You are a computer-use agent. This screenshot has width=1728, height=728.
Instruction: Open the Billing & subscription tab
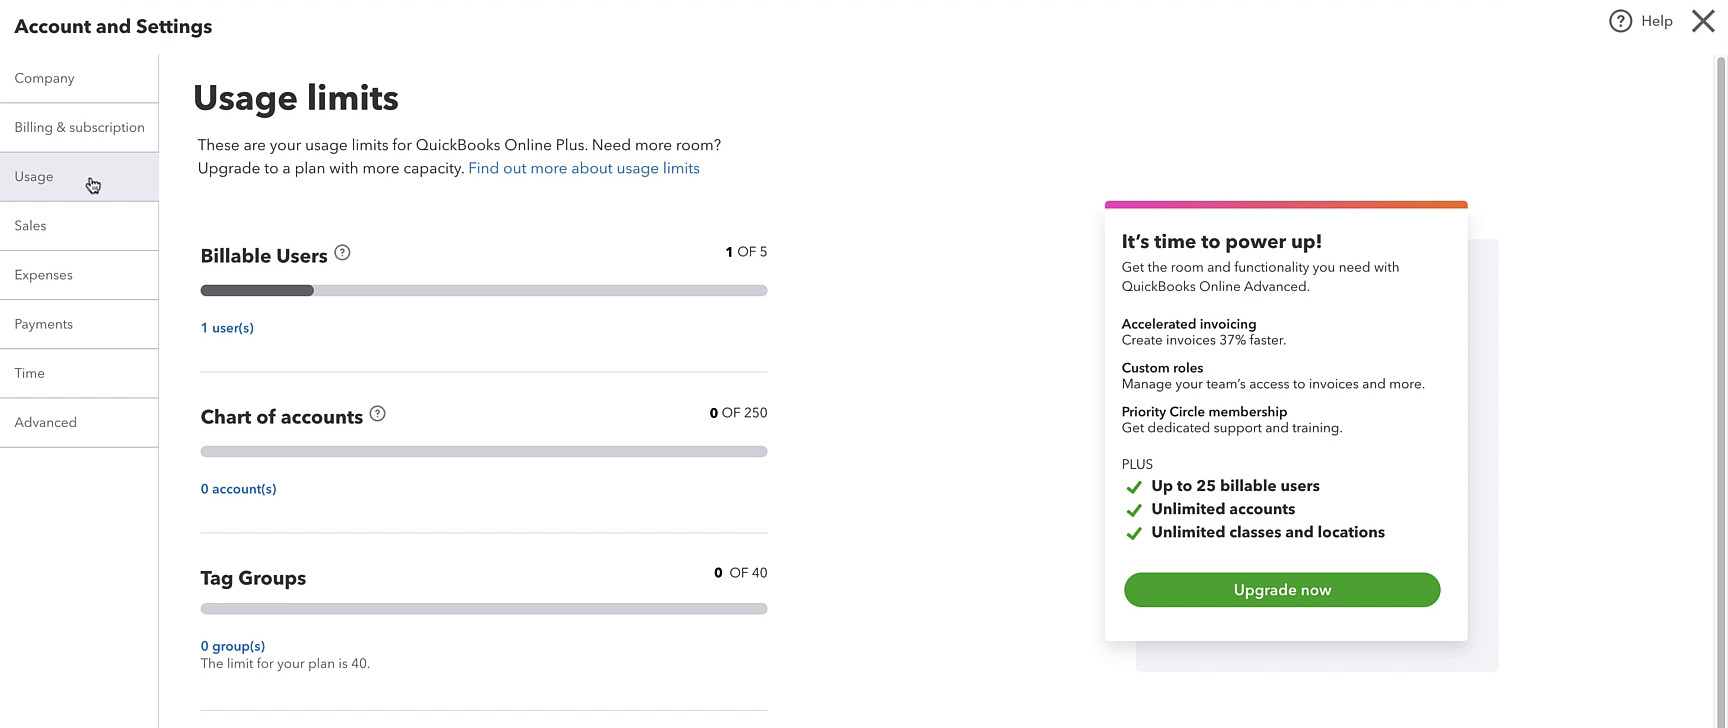tap(79, 127)
